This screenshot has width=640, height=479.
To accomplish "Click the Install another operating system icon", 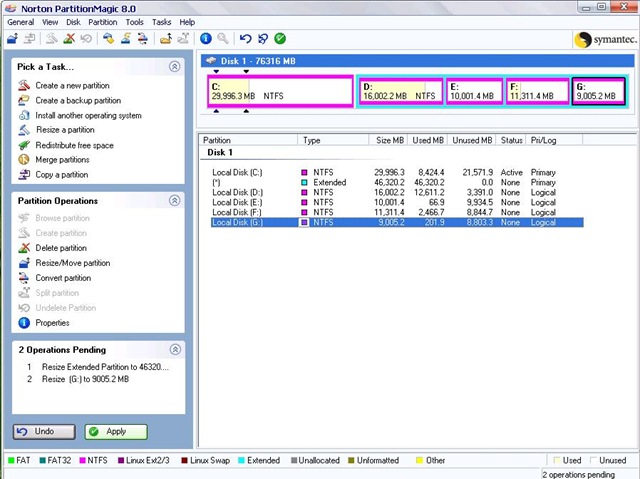I will click(x=25, y=115).
